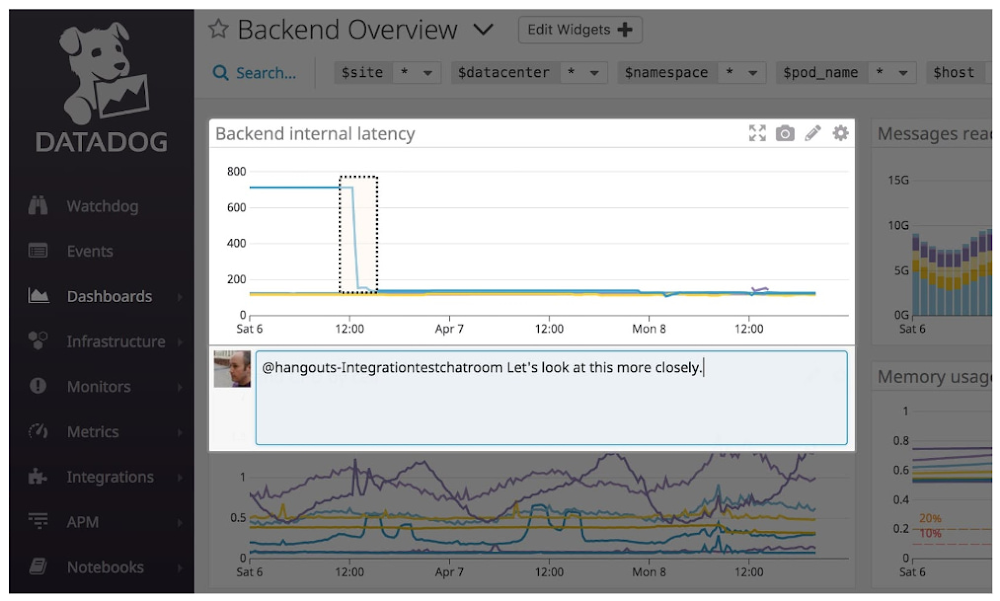Click the Monitors alert icon
This screenshot has height=601, width=1000.
click(38, 387)
